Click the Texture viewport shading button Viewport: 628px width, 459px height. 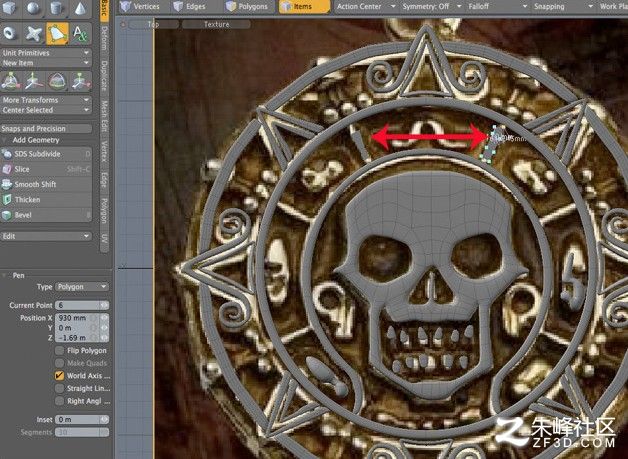(217, 24)
